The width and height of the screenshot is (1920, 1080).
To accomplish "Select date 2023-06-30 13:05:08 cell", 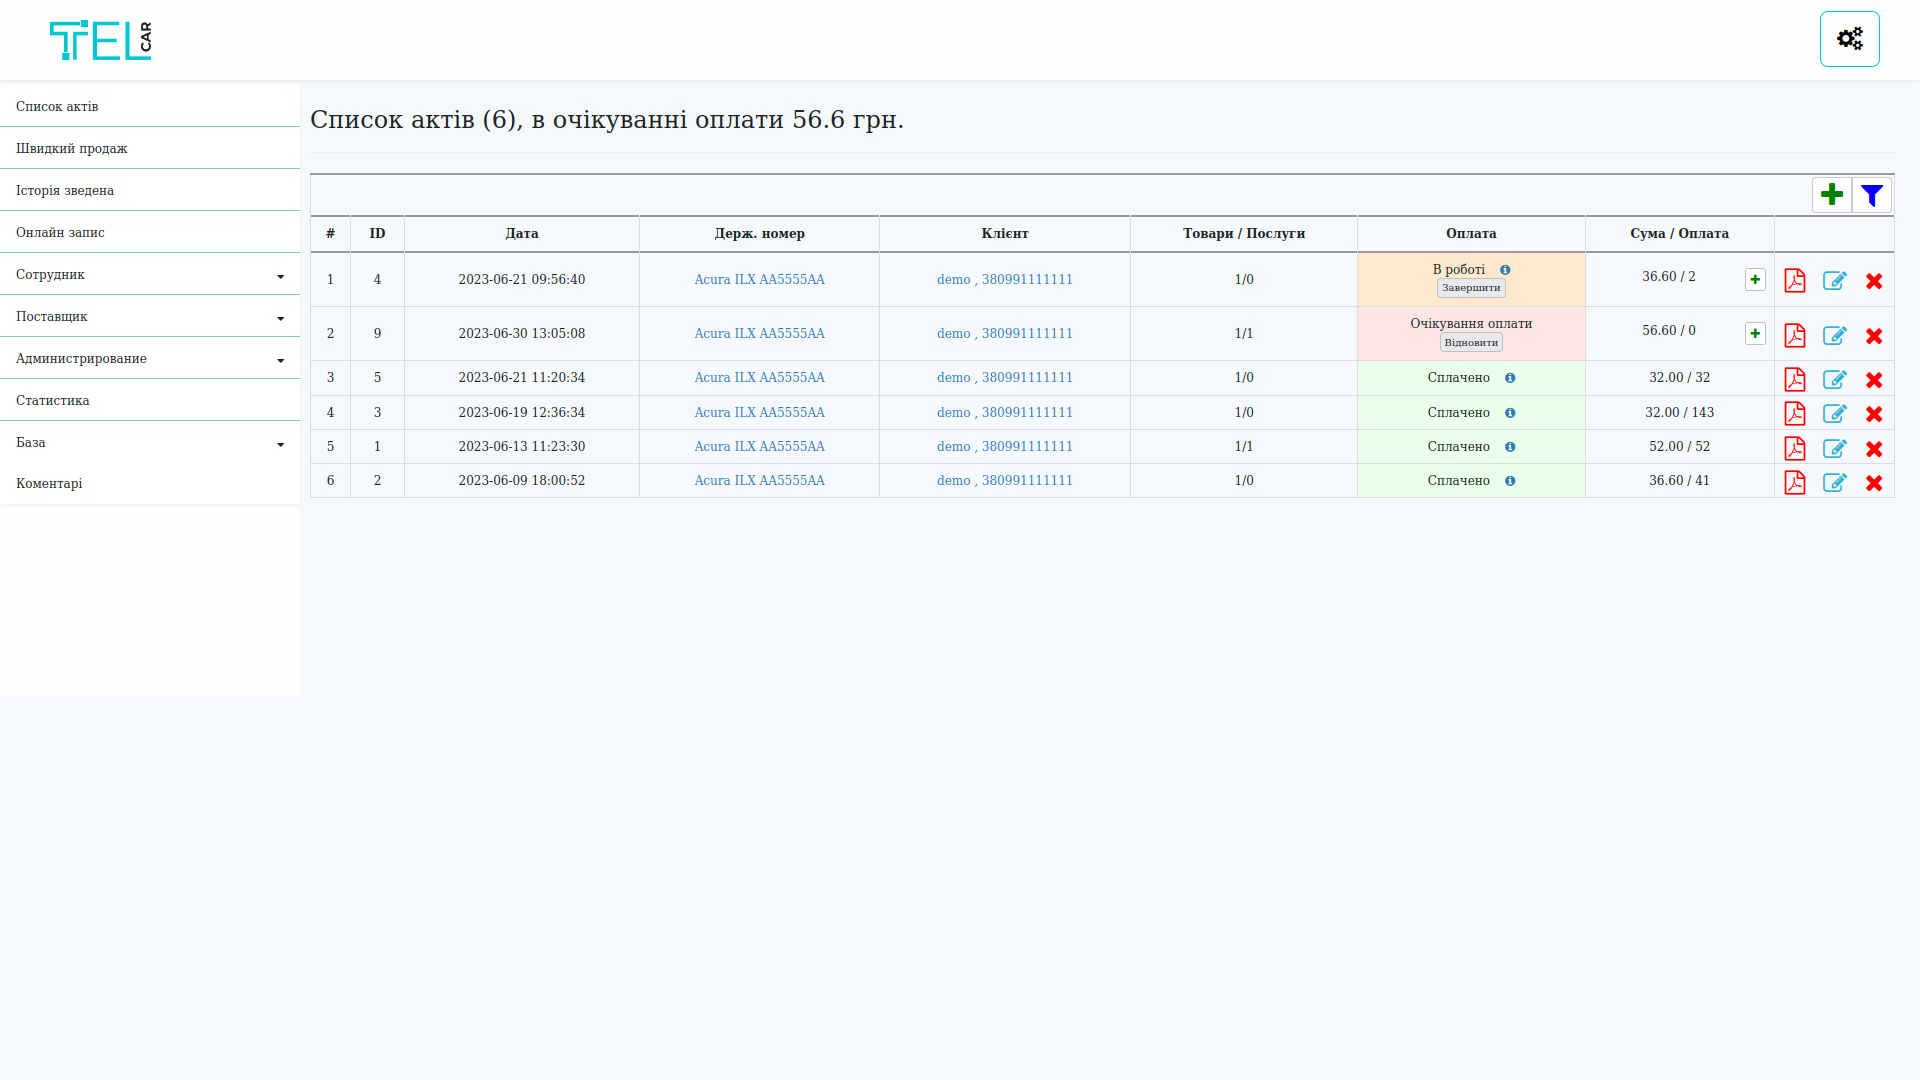I will point(522,334).
